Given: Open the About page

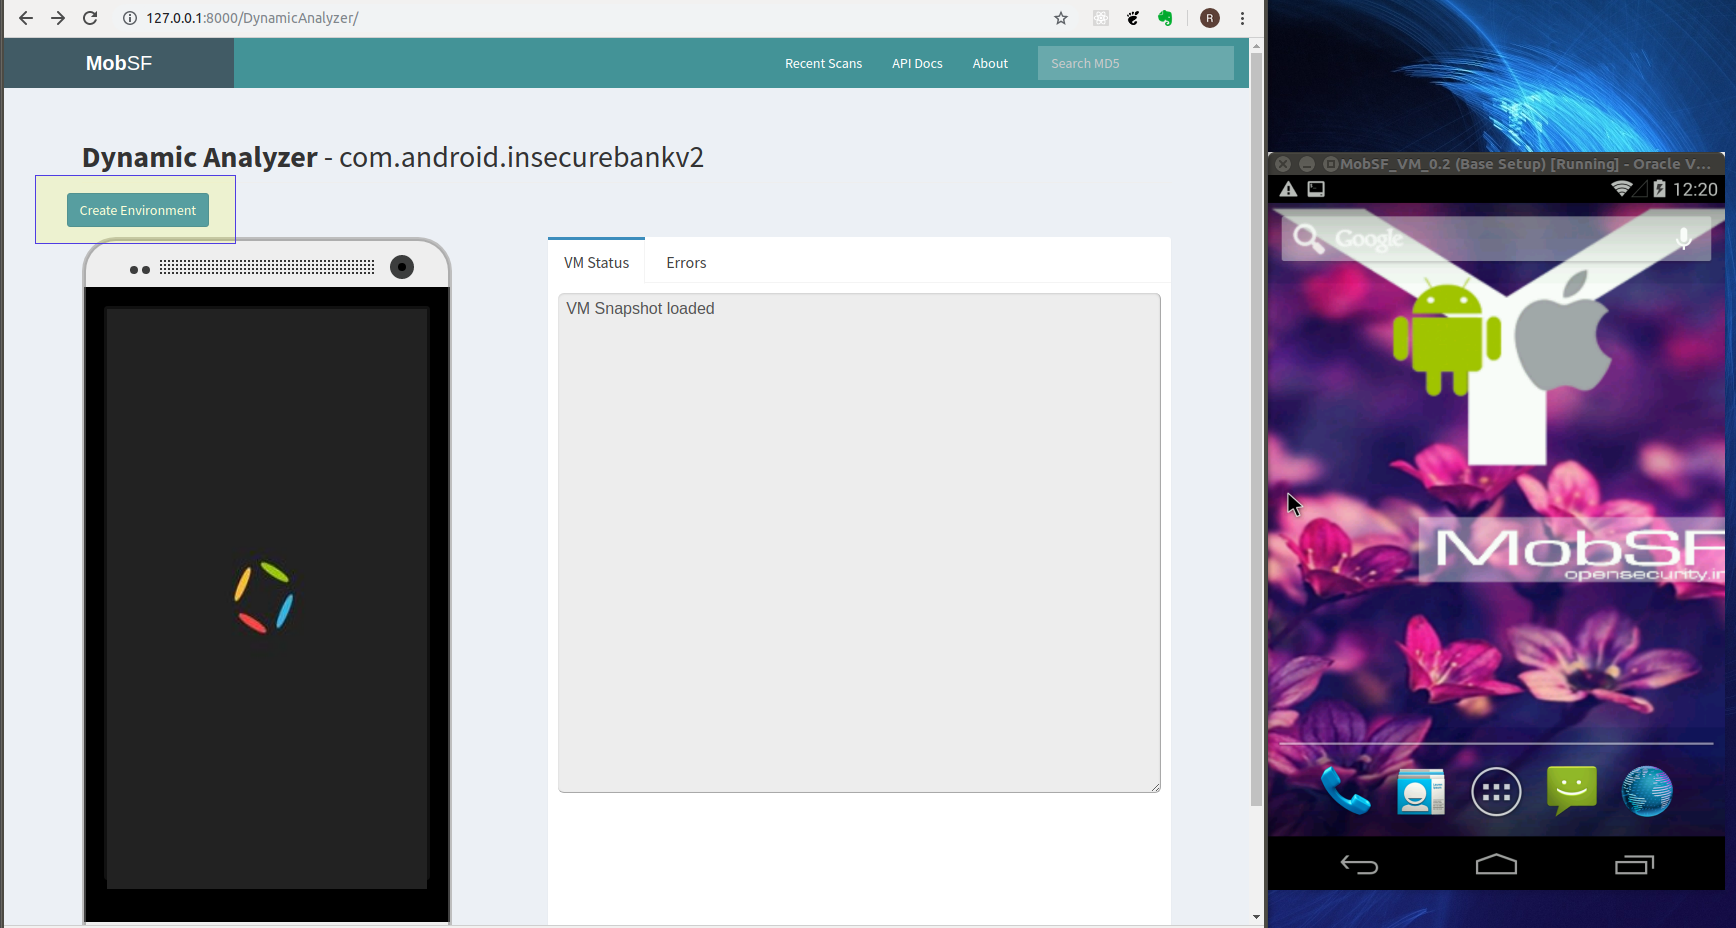Looking at the screenshot, I should [990, 63].
